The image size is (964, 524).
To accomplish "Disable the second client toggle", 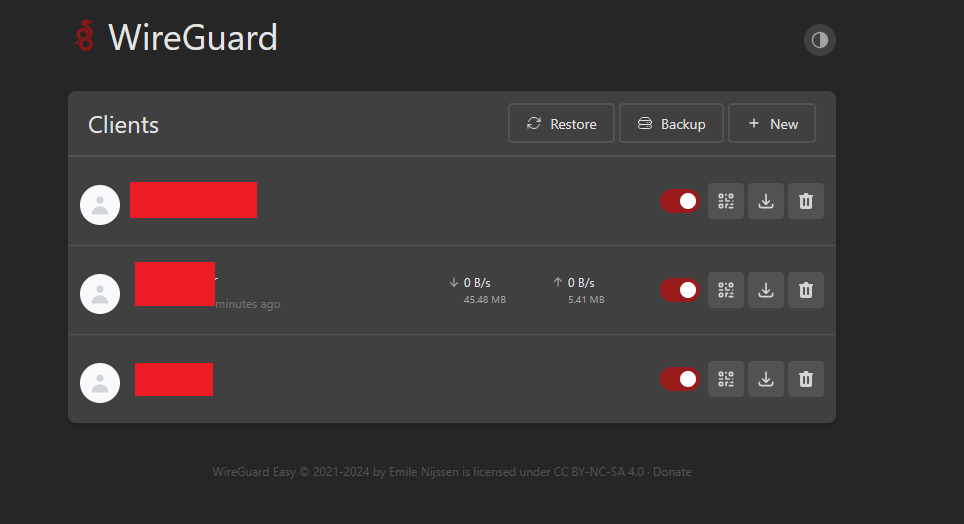I will (x=680, y=290).
